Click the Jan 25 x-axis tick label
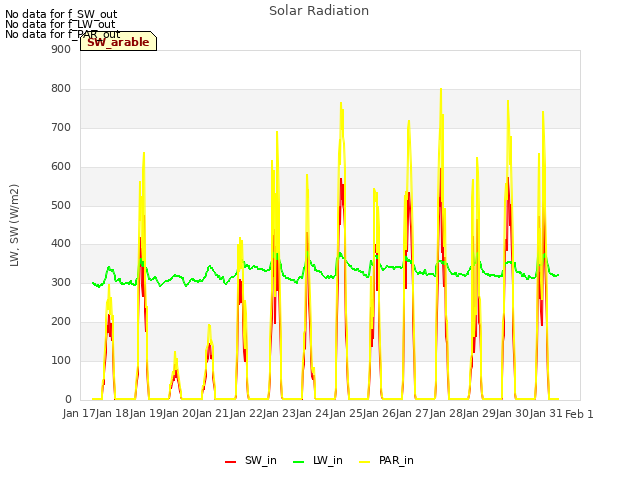This screenshot has height=480, width=640. (x=346, y=414)
